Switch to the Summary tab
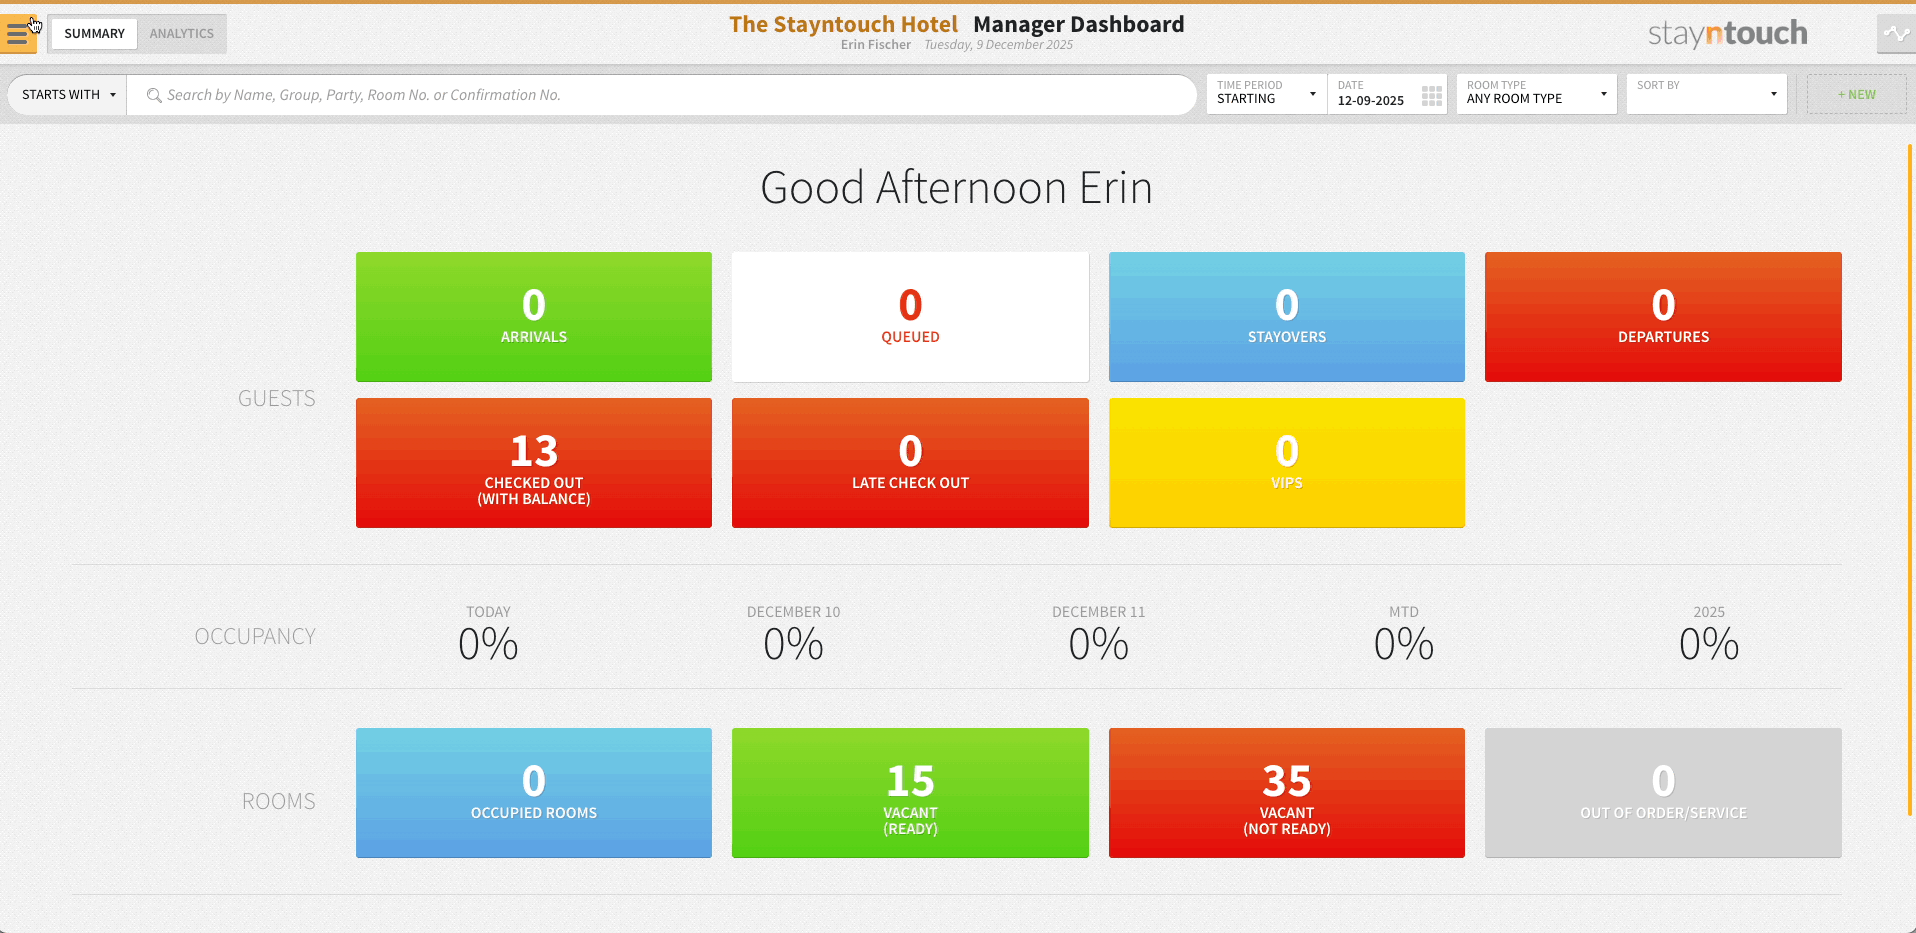Viewport: 1916px width, 933px height. pos(94,34)
